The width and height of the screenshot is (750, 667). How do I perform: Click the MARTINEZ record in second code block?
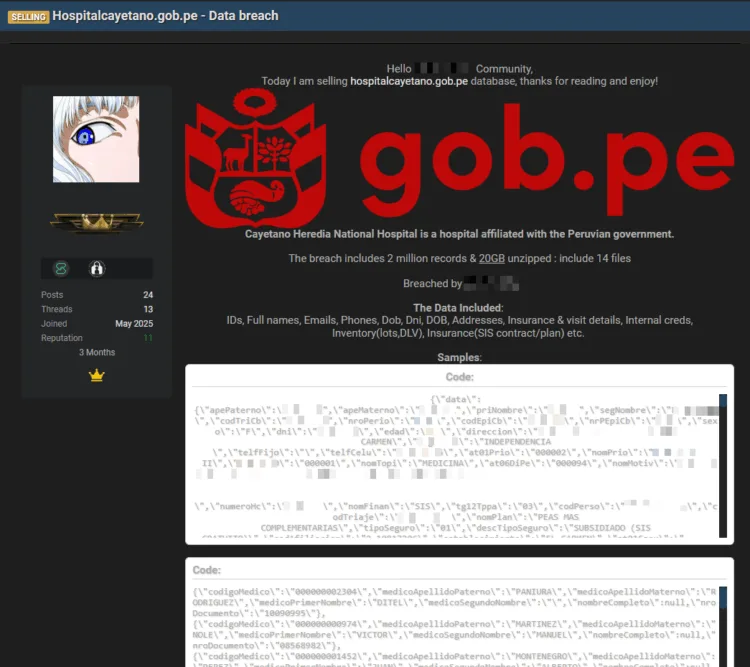click(x=454, y=634)
